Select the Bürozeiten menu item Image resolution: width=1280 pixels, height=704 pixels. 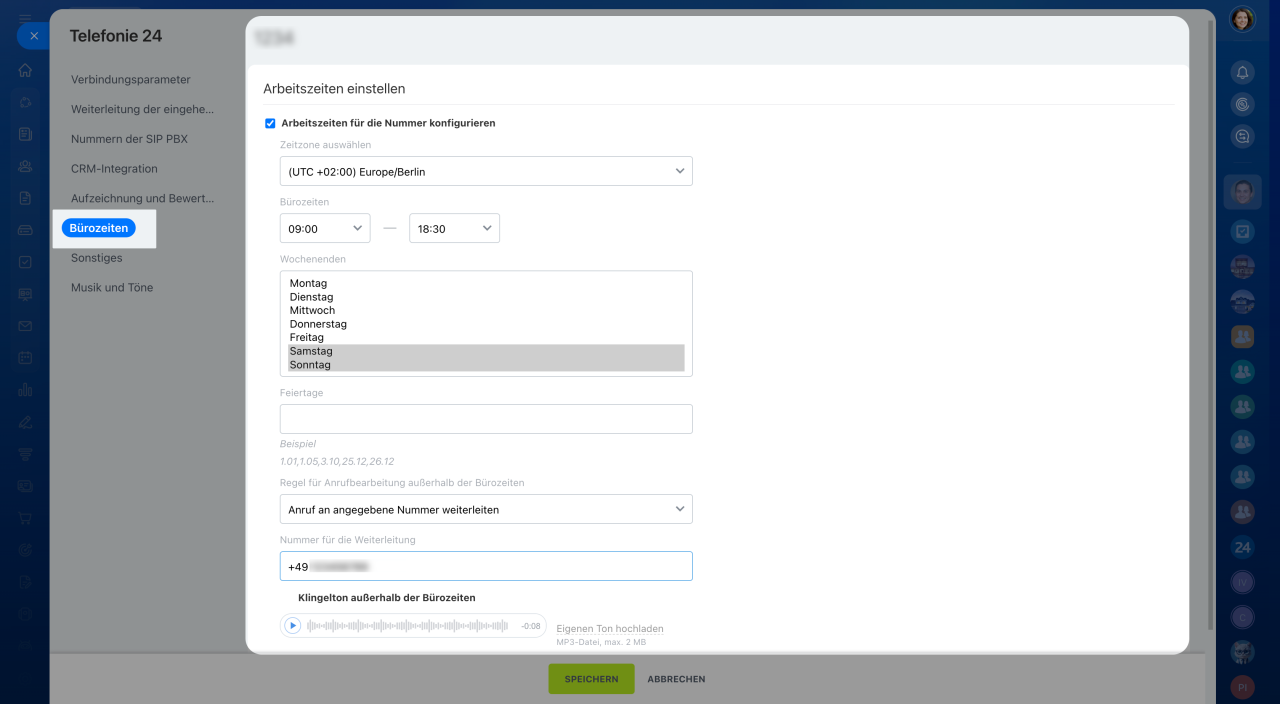click(x=99, y=228)
